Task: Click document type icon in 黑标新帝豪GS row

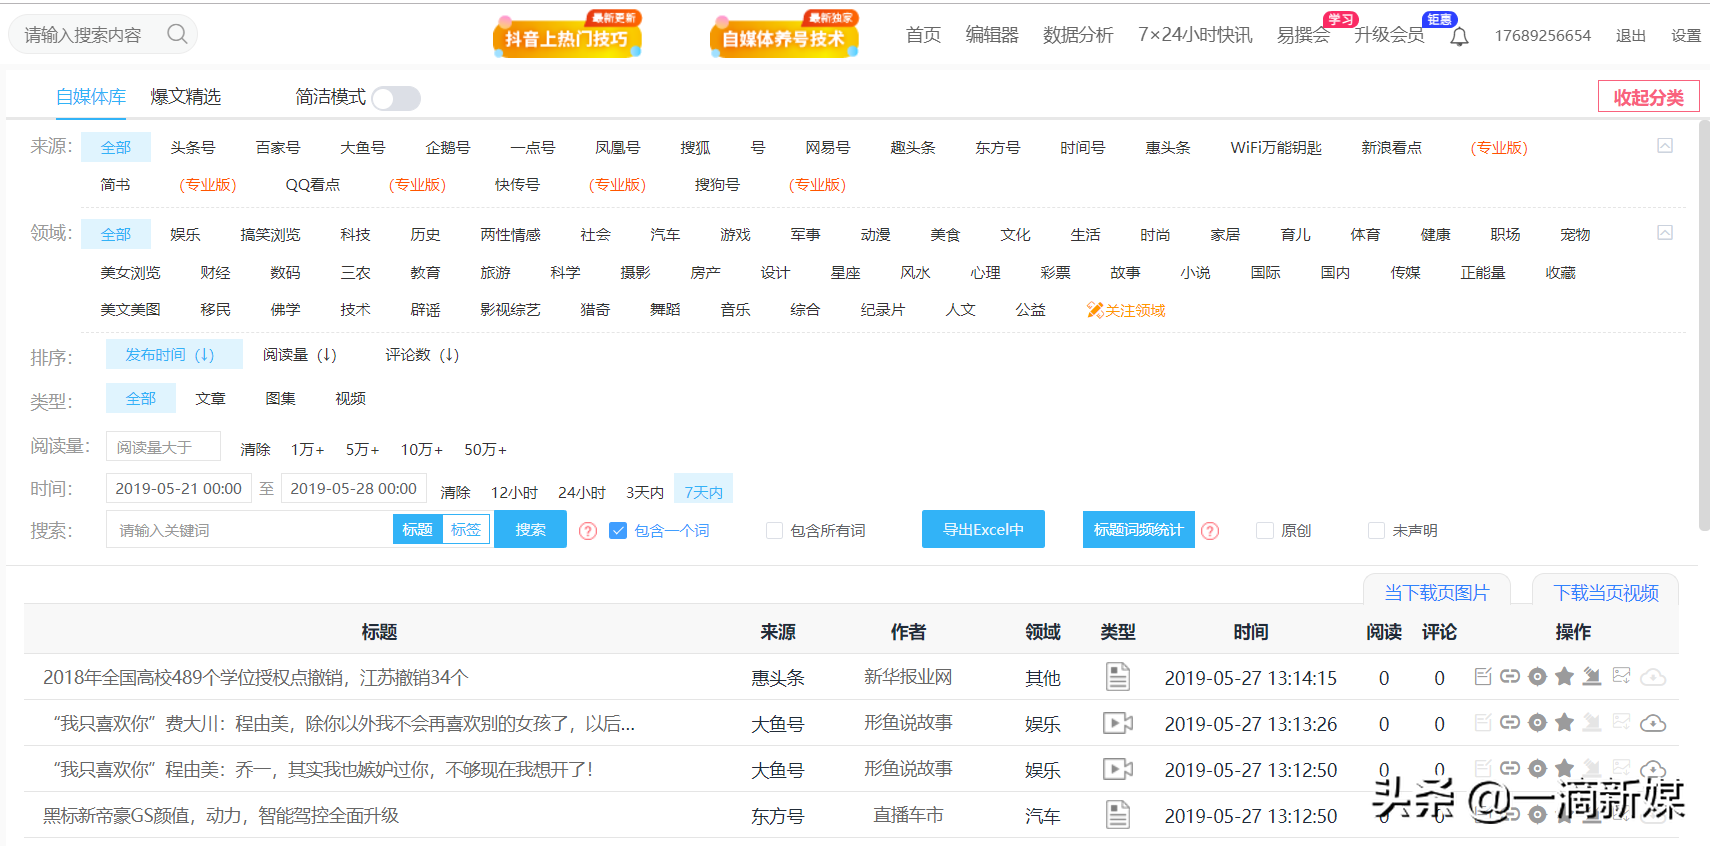Action: tap(1118, 815)
